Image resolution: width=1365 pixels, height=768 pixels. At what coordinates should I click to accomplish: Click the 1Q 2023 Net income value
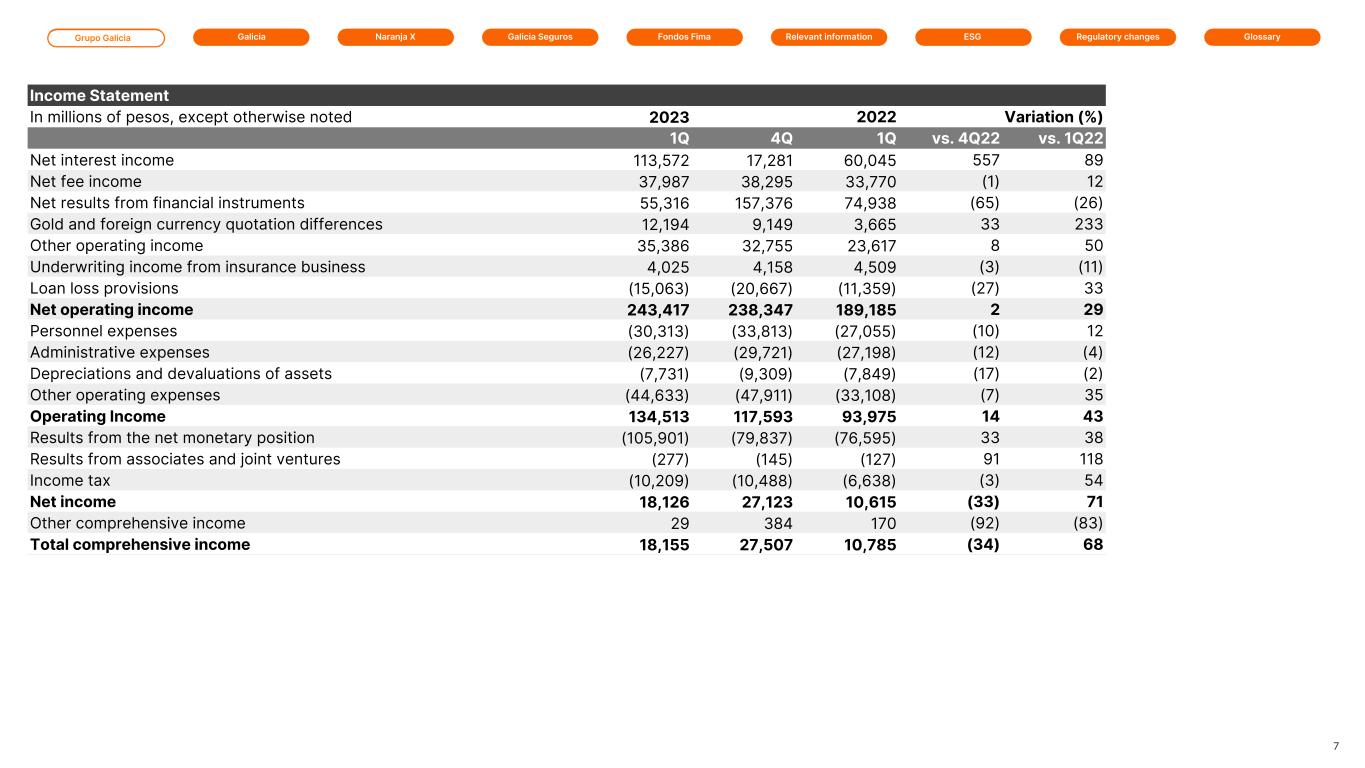[x=663, y=502]
